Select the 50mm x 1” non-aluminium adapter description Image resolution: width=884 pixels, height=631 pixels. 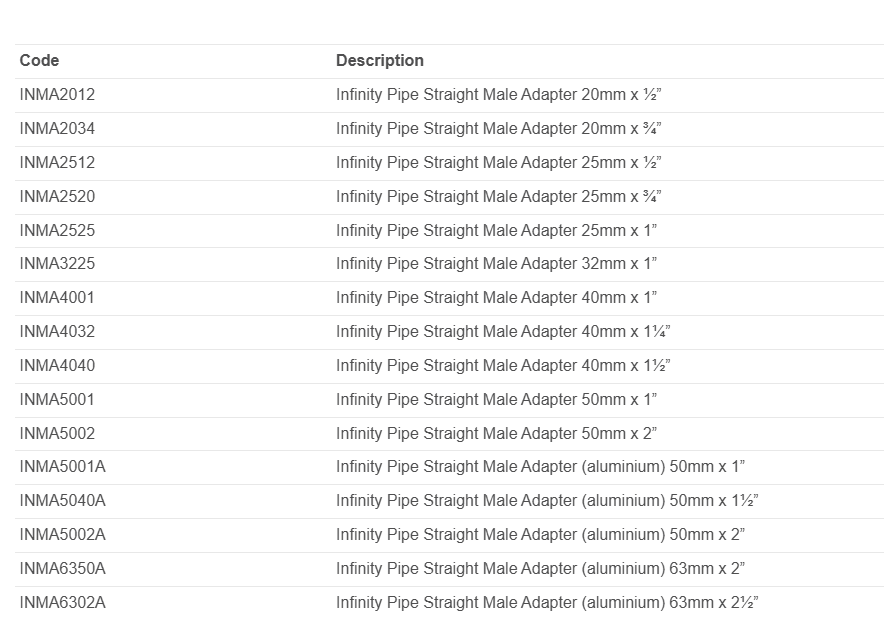[496, 400]
